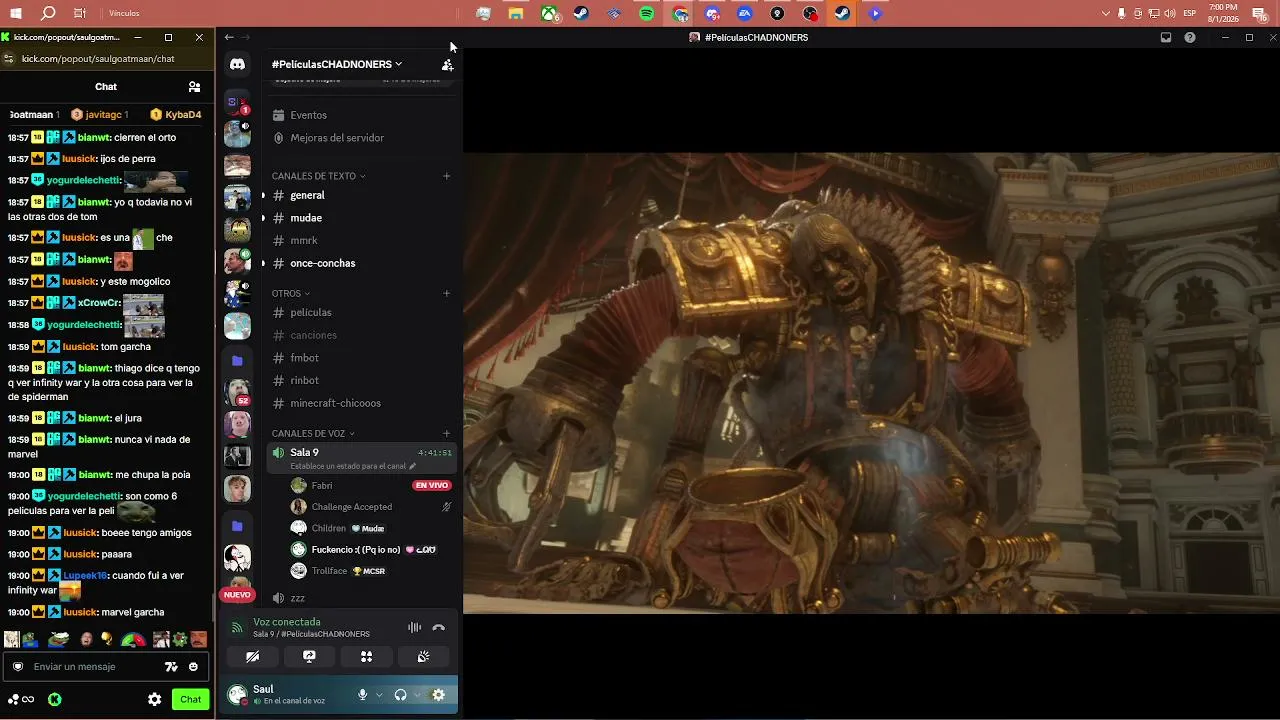Collapse the CANALES DE VOZ category
This screenshot has height=720, width=1280.
coord(313,434)
